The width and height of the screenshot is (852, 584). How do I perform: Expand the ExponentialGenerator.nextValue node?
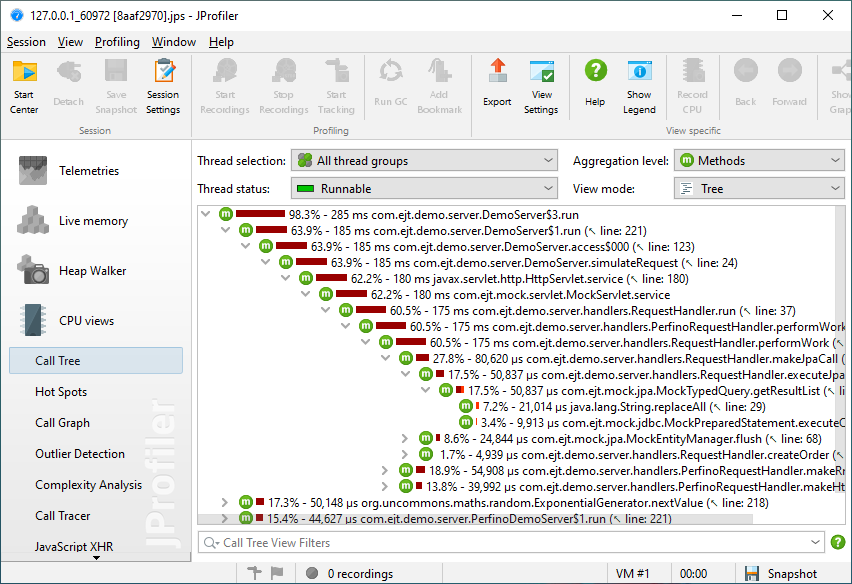(226, 502)
